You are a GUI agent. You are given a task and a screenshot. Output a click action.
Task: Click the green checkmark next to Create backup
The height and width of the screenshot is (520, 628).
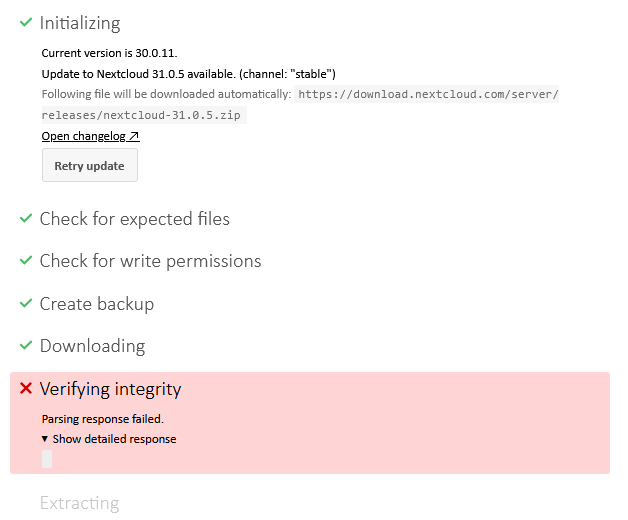point(26,303)
